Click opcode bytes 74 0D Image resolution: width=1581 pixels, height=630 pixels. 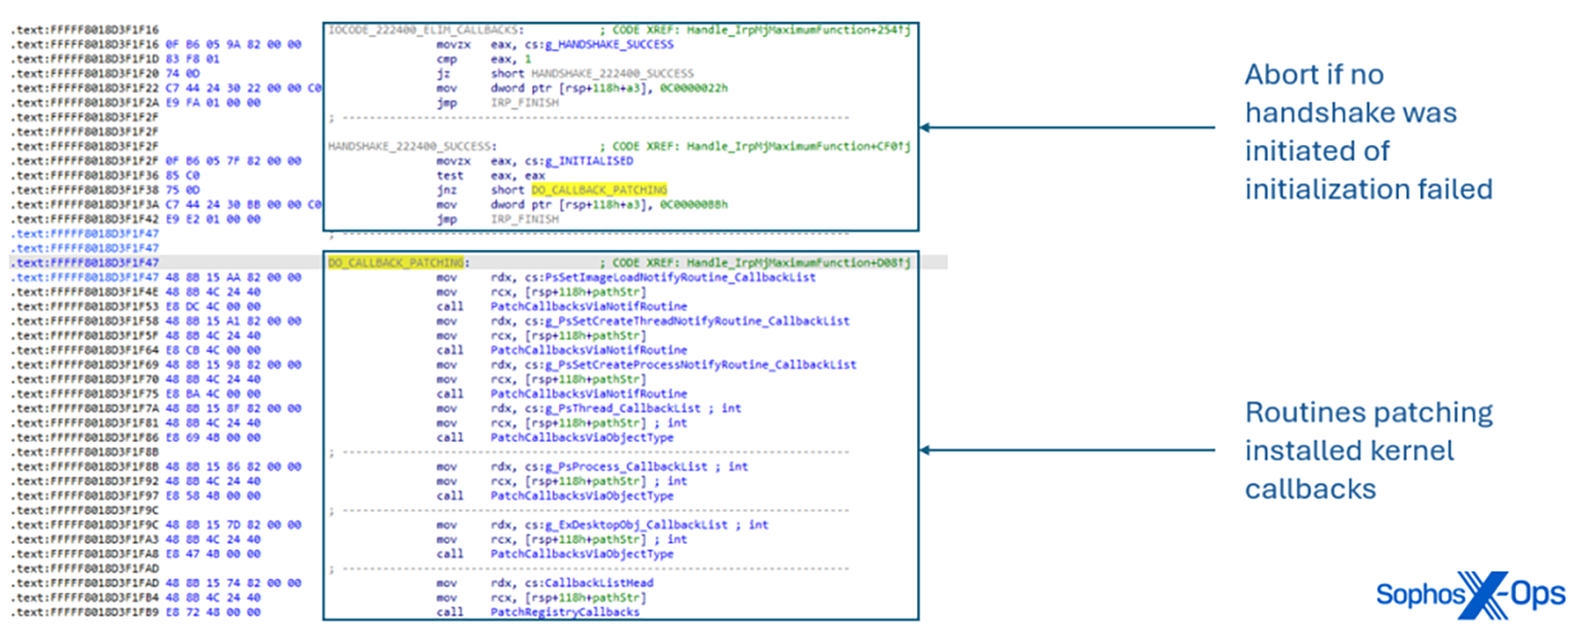coord(182,73)
